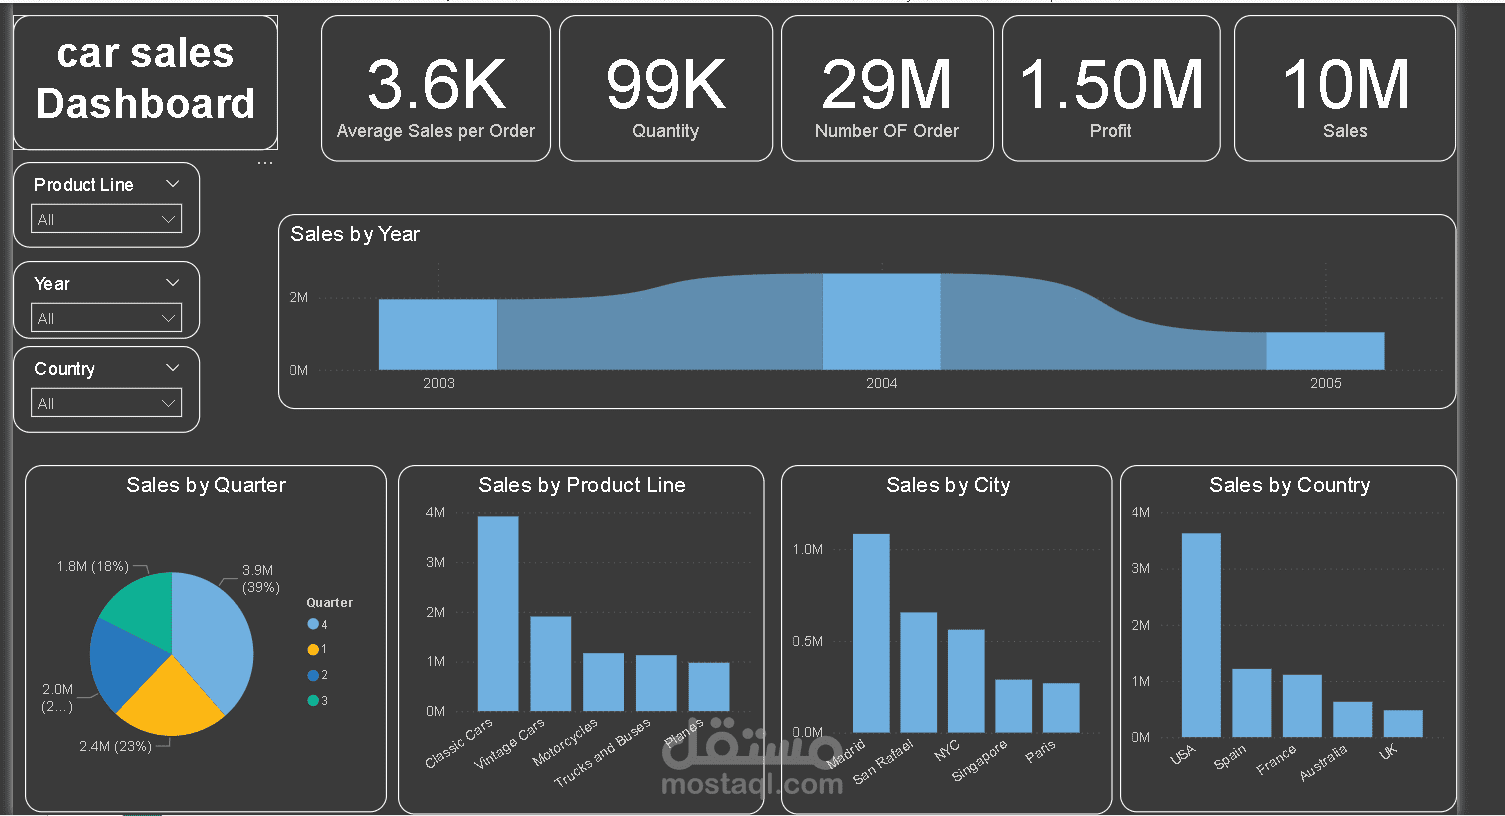The height and width of the screenshot is (816, 1505).
Task: Click the Sales by City chart title
Action: click(x=948, y=485)
